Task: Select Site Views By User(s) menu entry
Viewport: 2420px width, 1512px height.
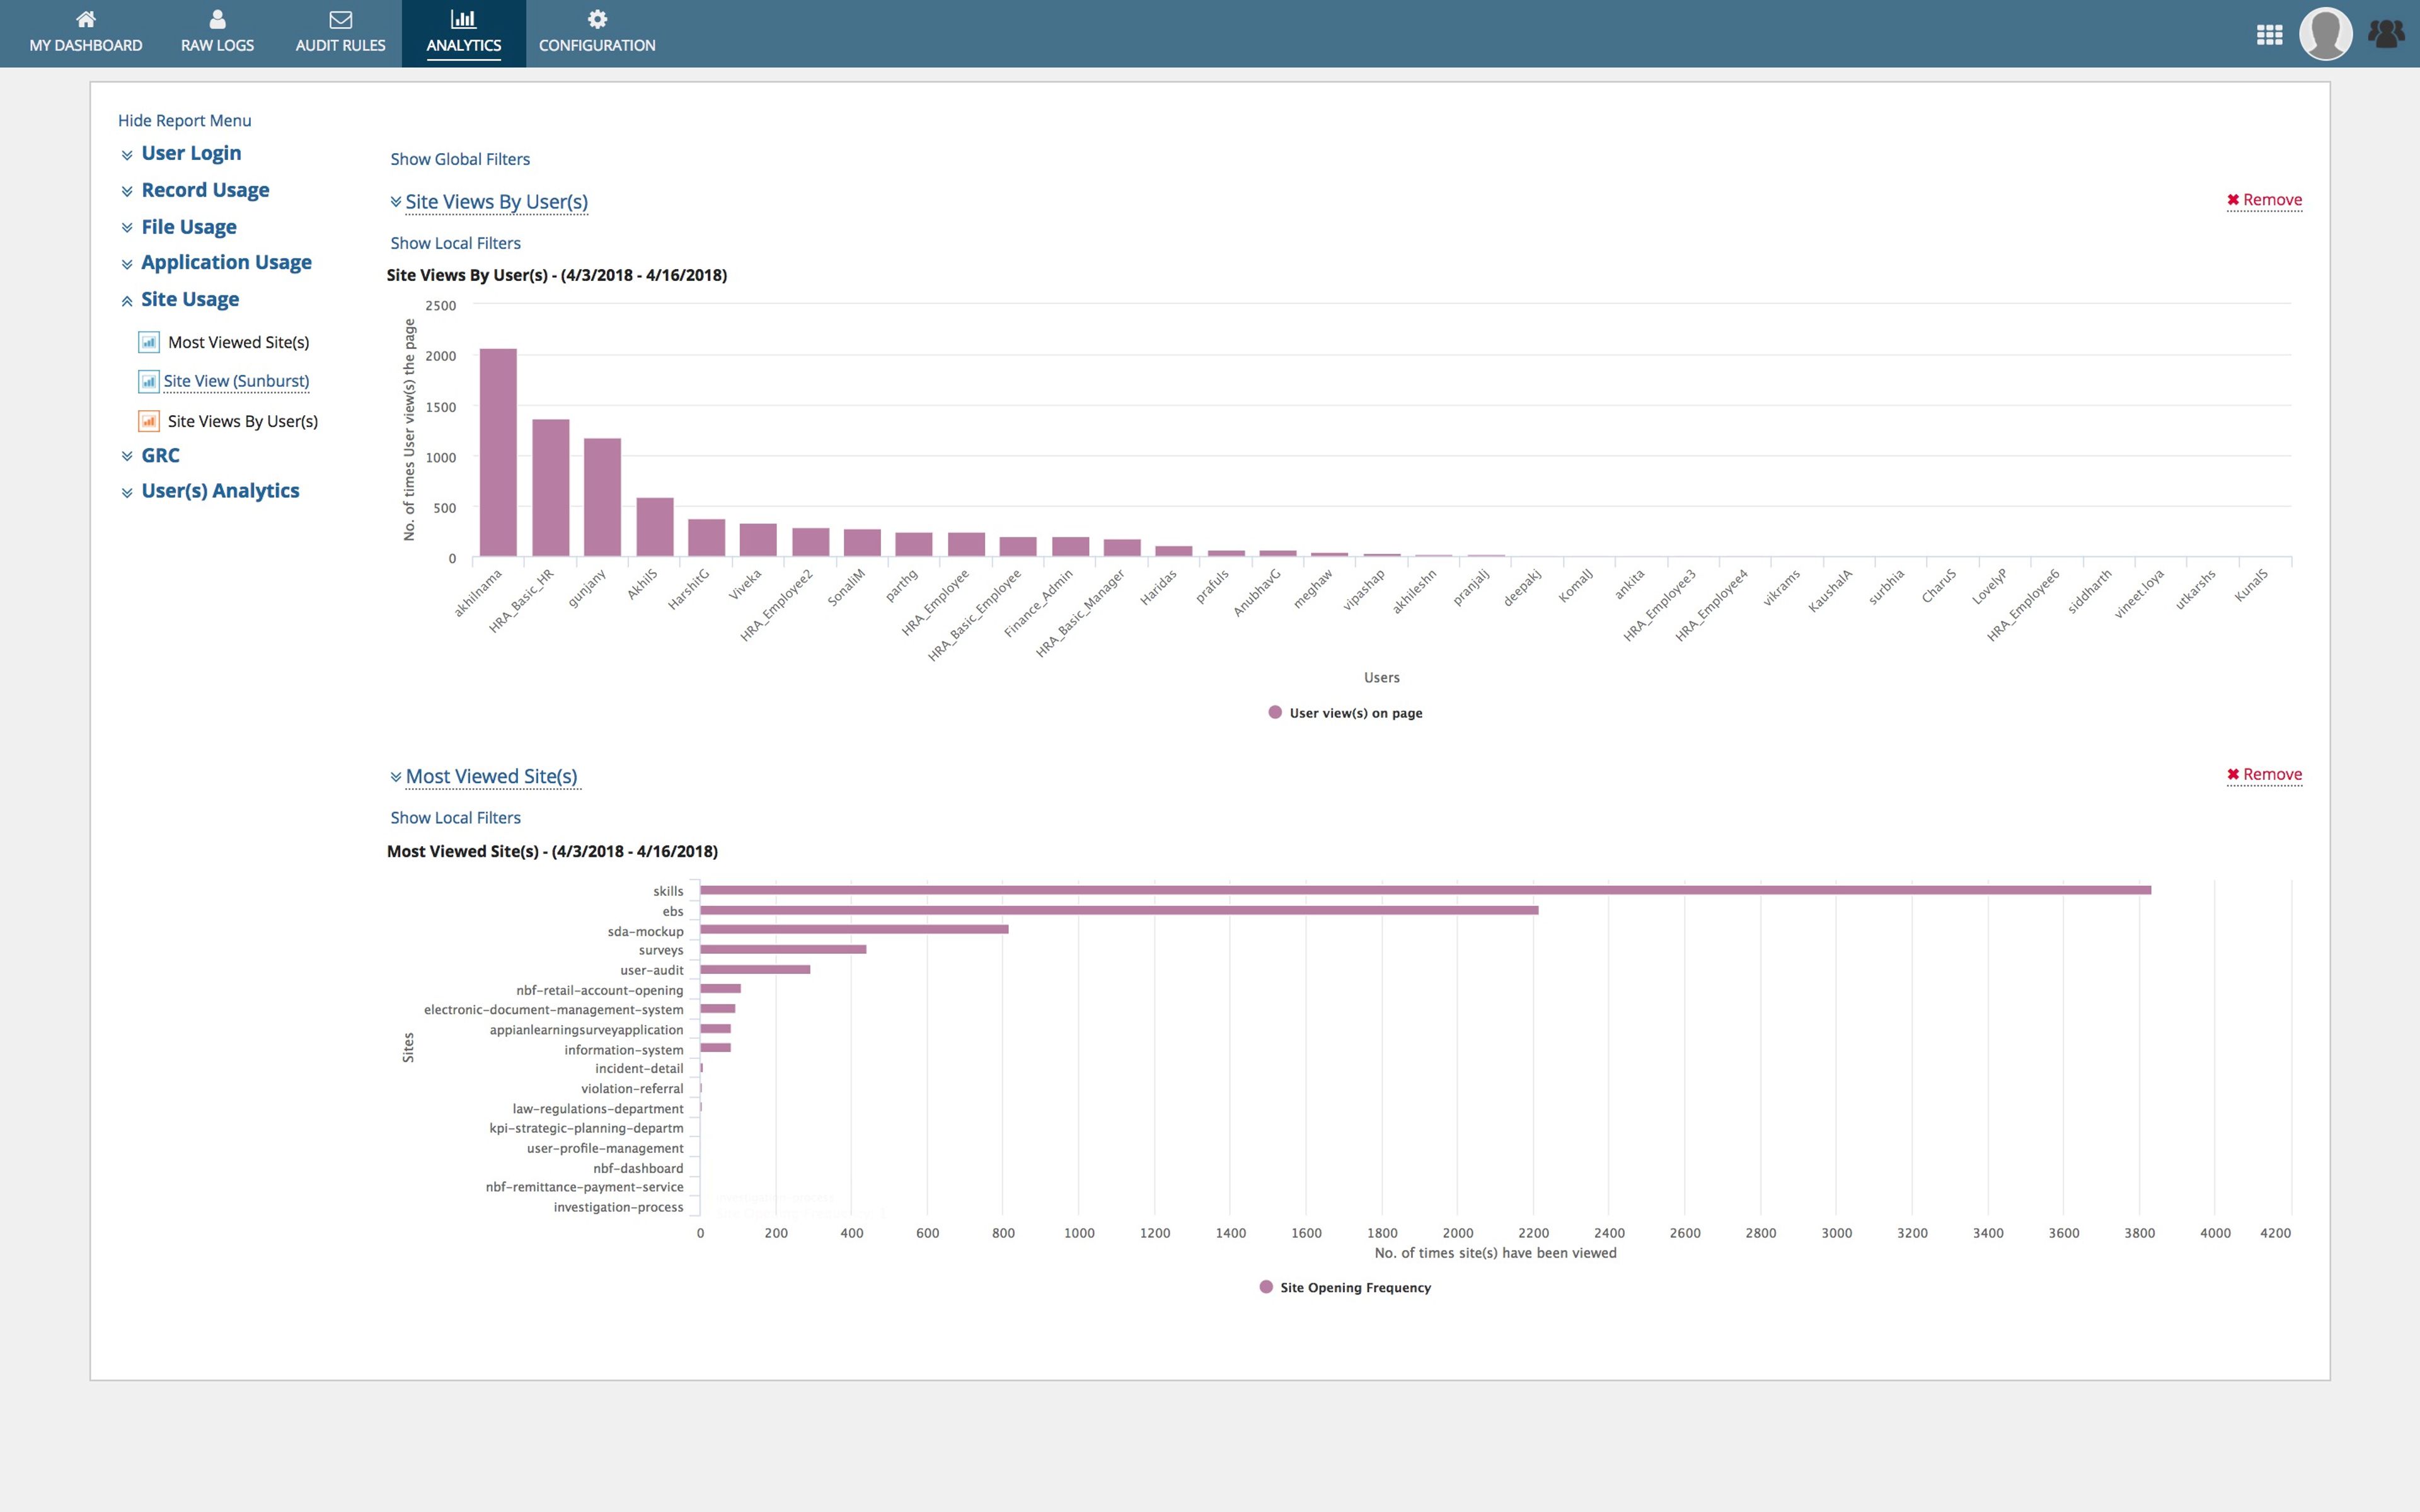Action: point(243,421)
